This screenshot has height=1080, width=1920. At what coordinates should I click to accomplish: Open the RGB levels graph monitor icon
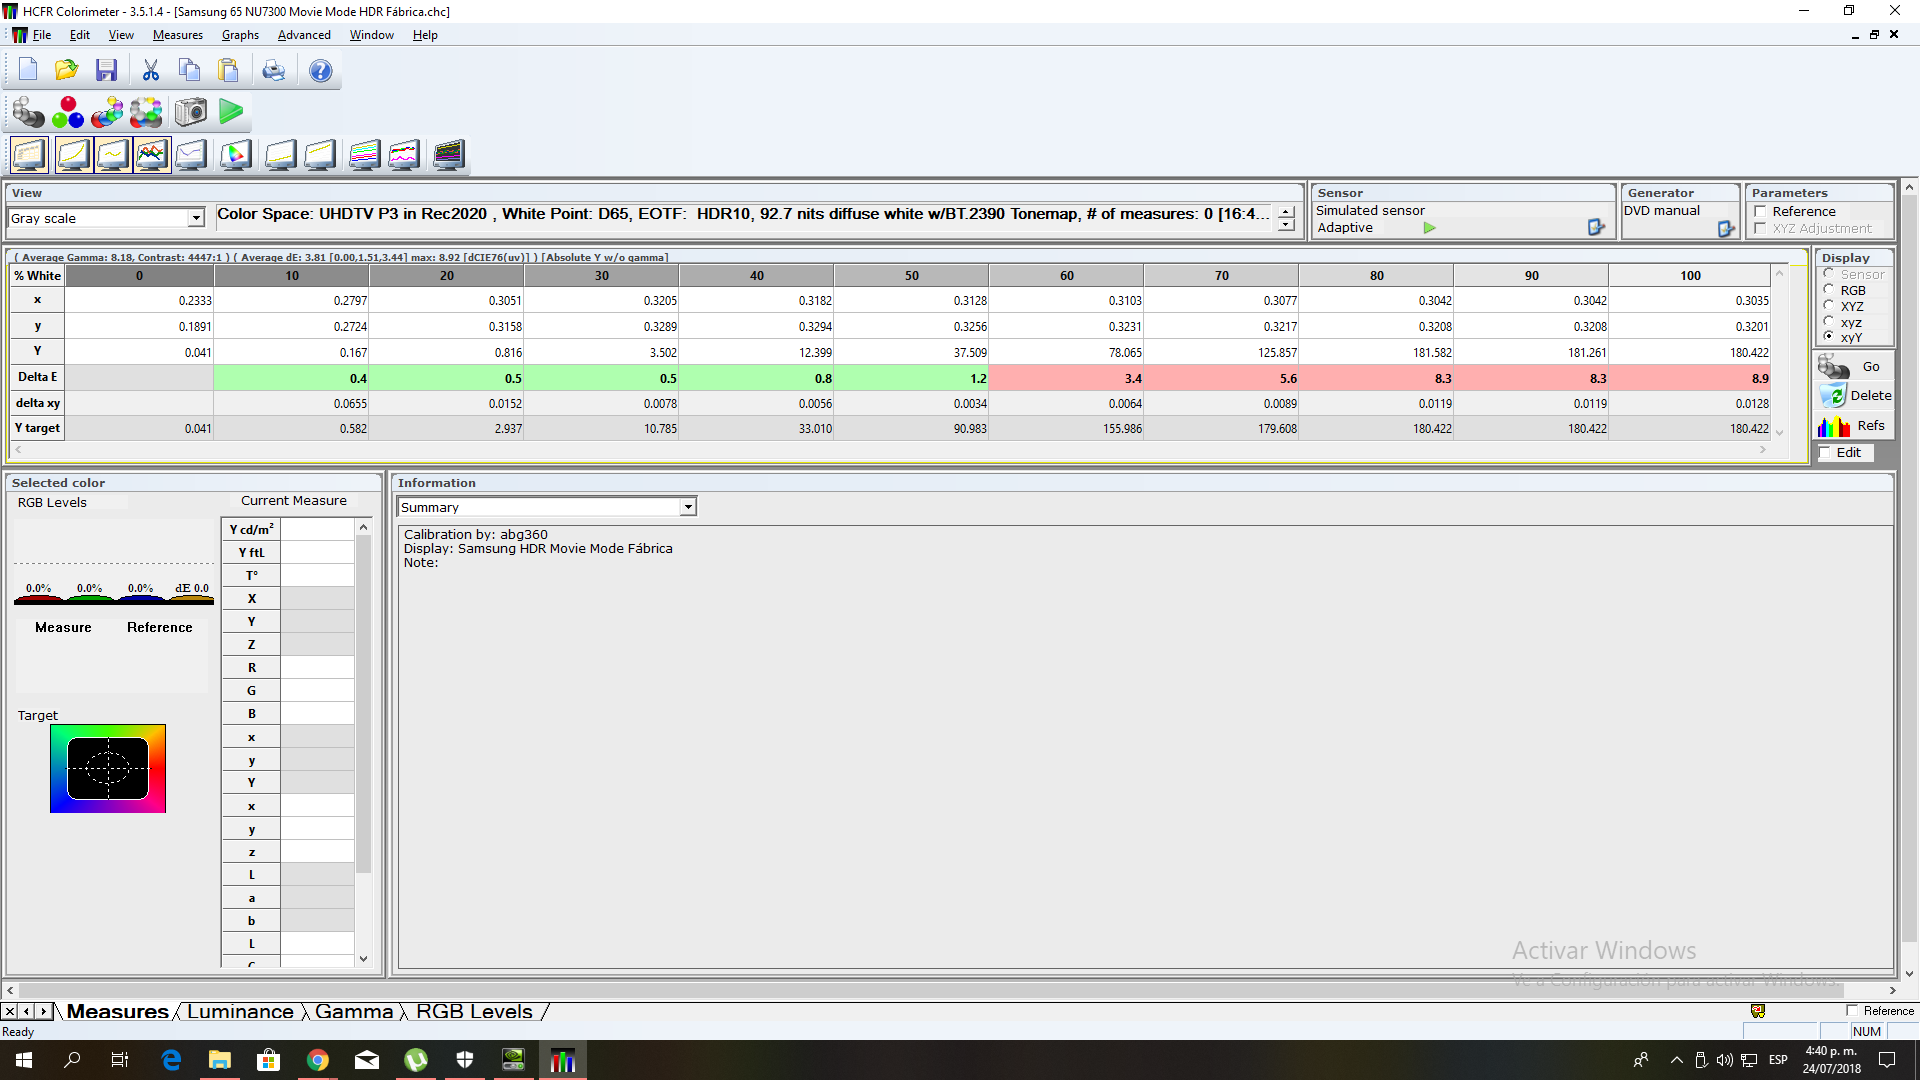click(x=152, y=155)
